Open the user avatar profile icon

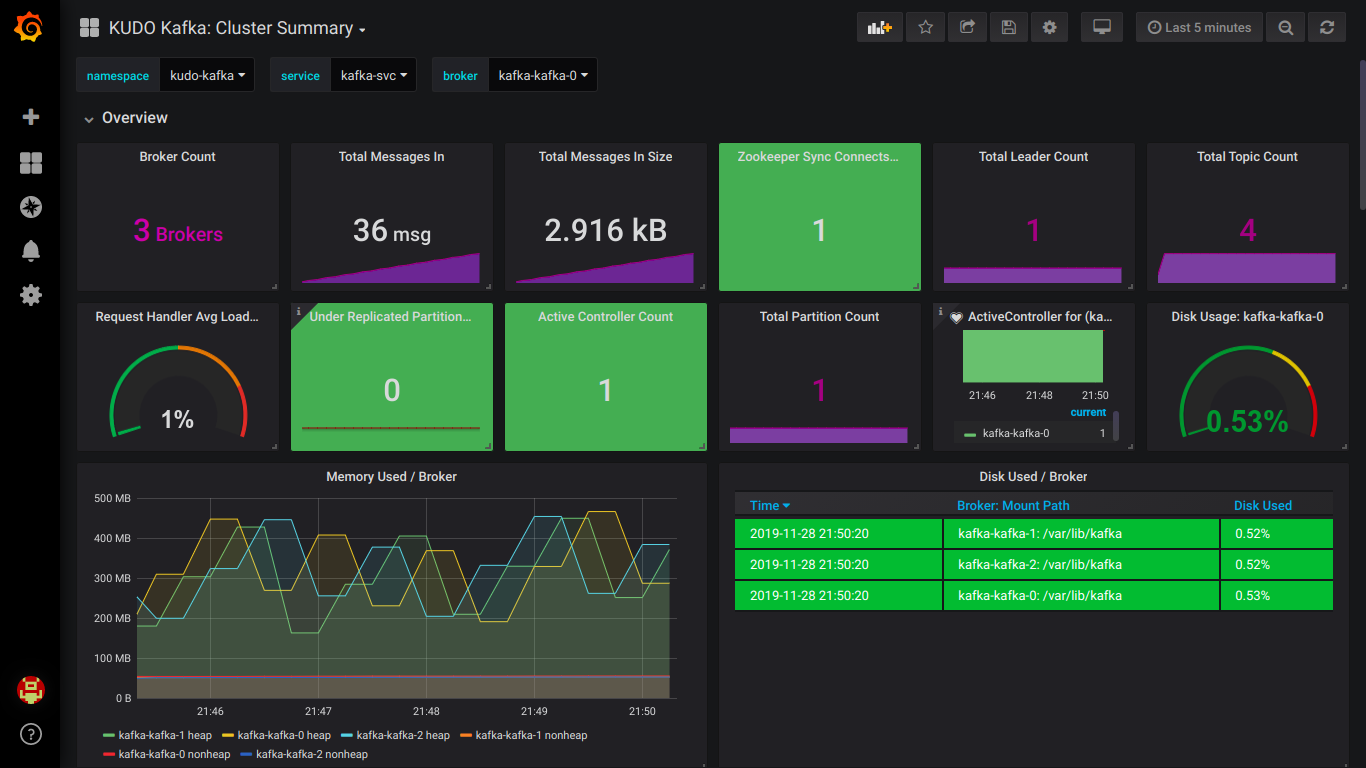point(31,690)
